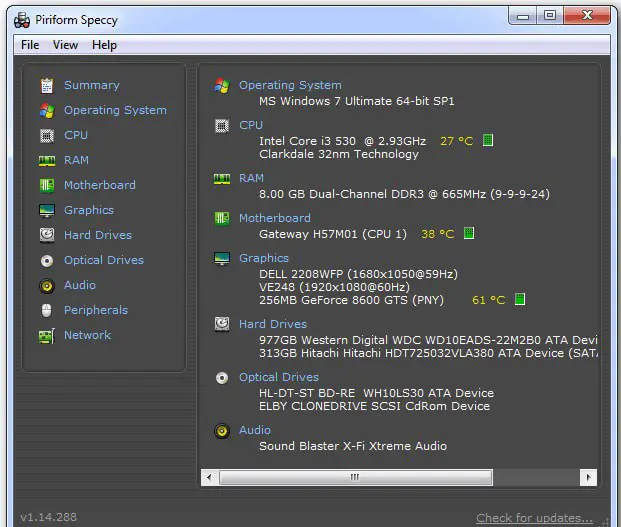View Hard Drives section from sidebar
621x527 pixels.
pyautogui.click(x=98, y=235)
